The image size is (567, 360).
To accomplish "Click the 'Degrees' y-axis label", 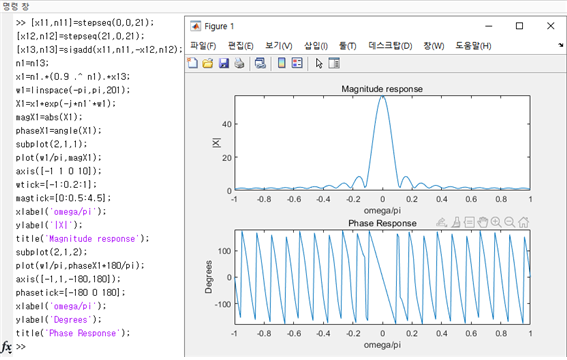I will pos(209,277).
